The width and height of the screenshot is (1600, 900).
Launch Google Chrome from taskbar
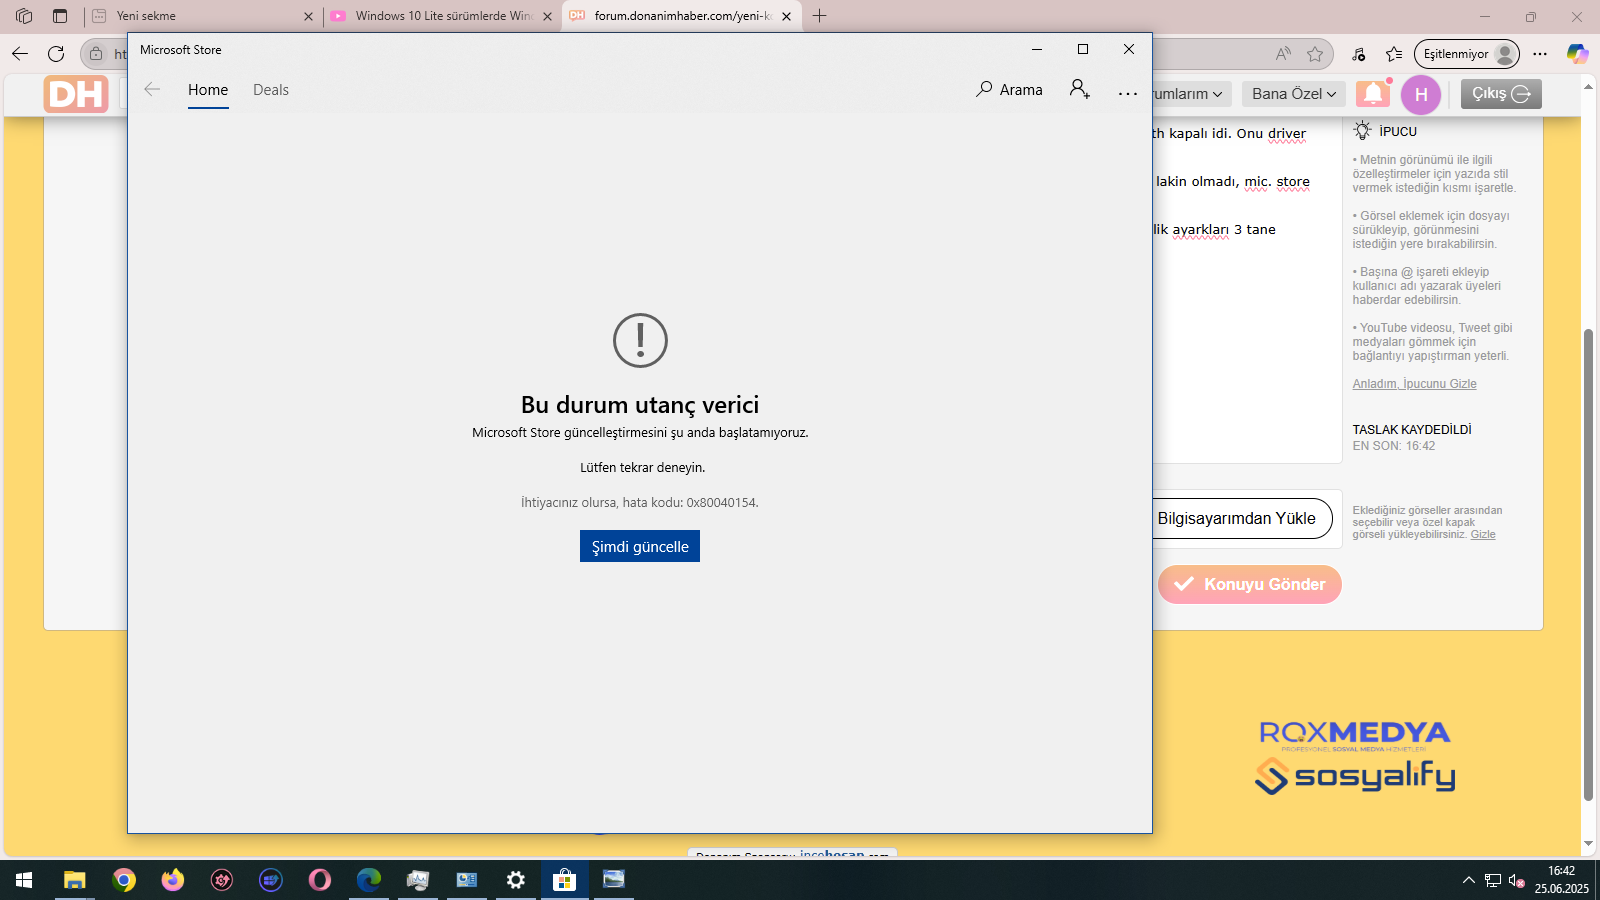124,880
